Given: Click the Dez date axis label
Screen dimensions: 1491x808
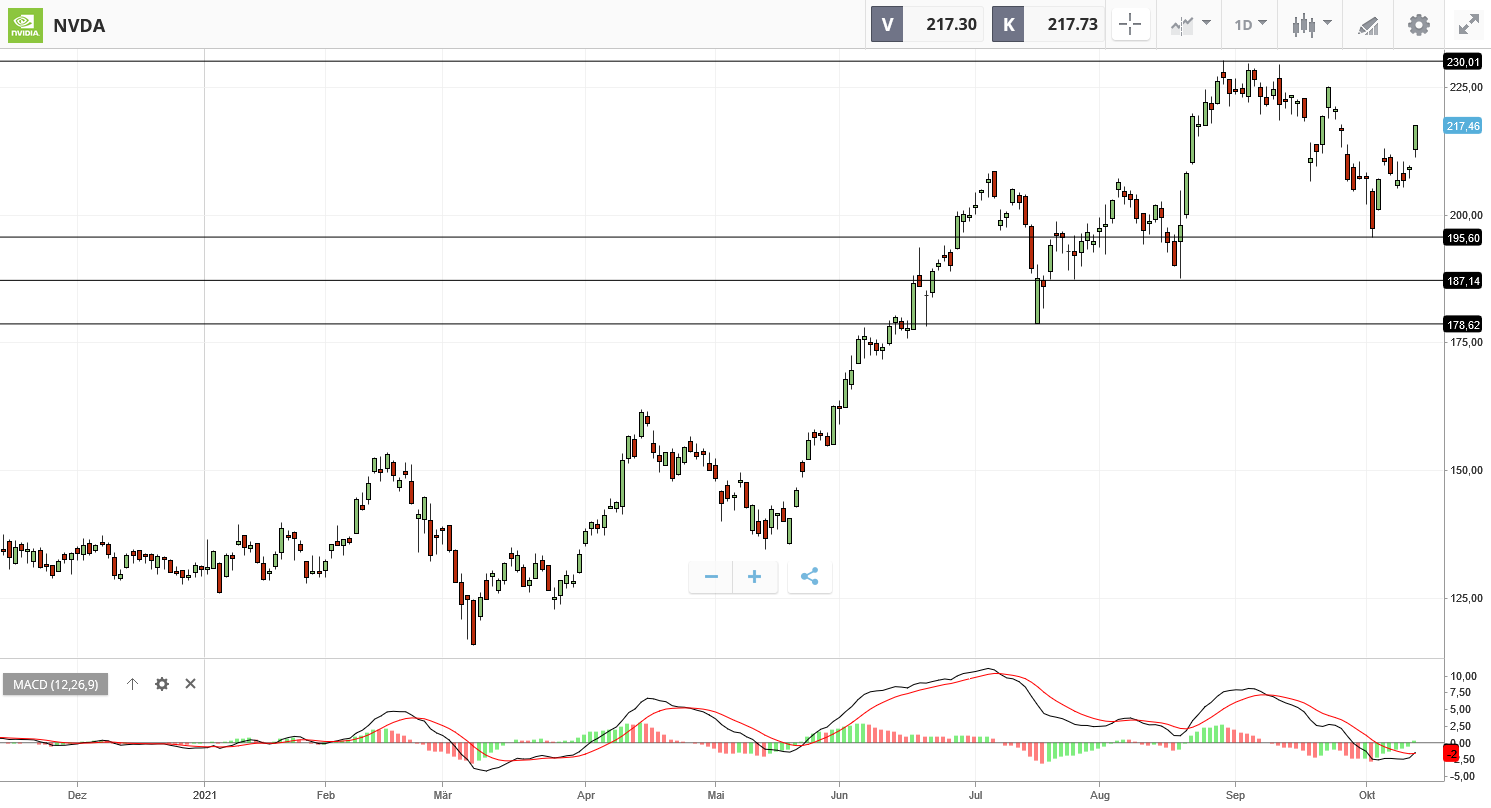Looking at the screenshot, I should (77, 796).
